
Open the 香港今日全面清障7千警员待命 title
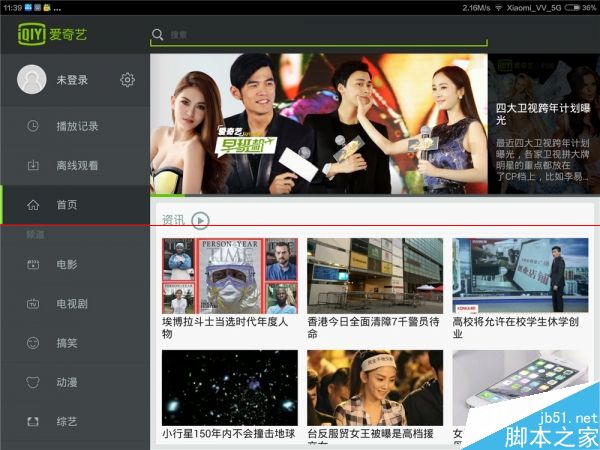pyautogui.click(x=373, y=328)
